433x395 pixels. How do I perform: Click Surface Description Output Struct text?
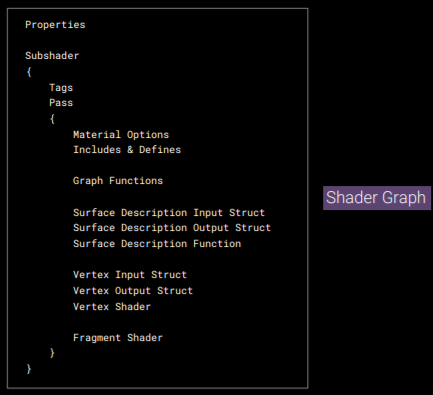tap(172, 228)
